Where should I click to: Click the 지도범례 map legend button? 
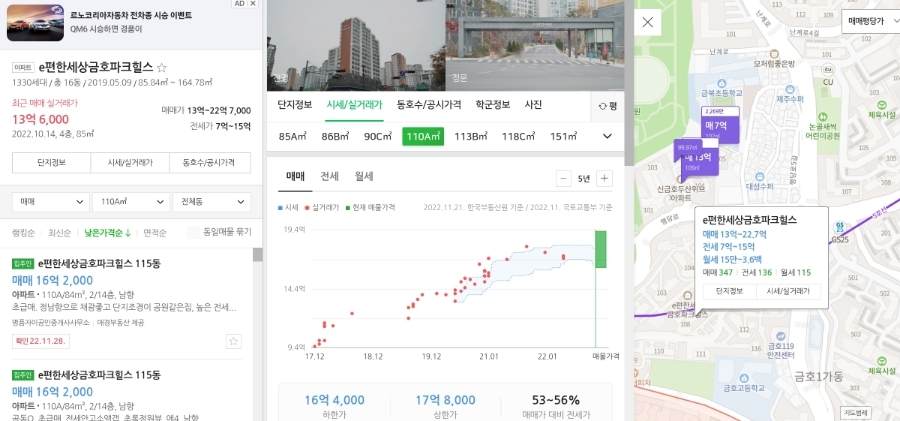(x=856, y=412)
